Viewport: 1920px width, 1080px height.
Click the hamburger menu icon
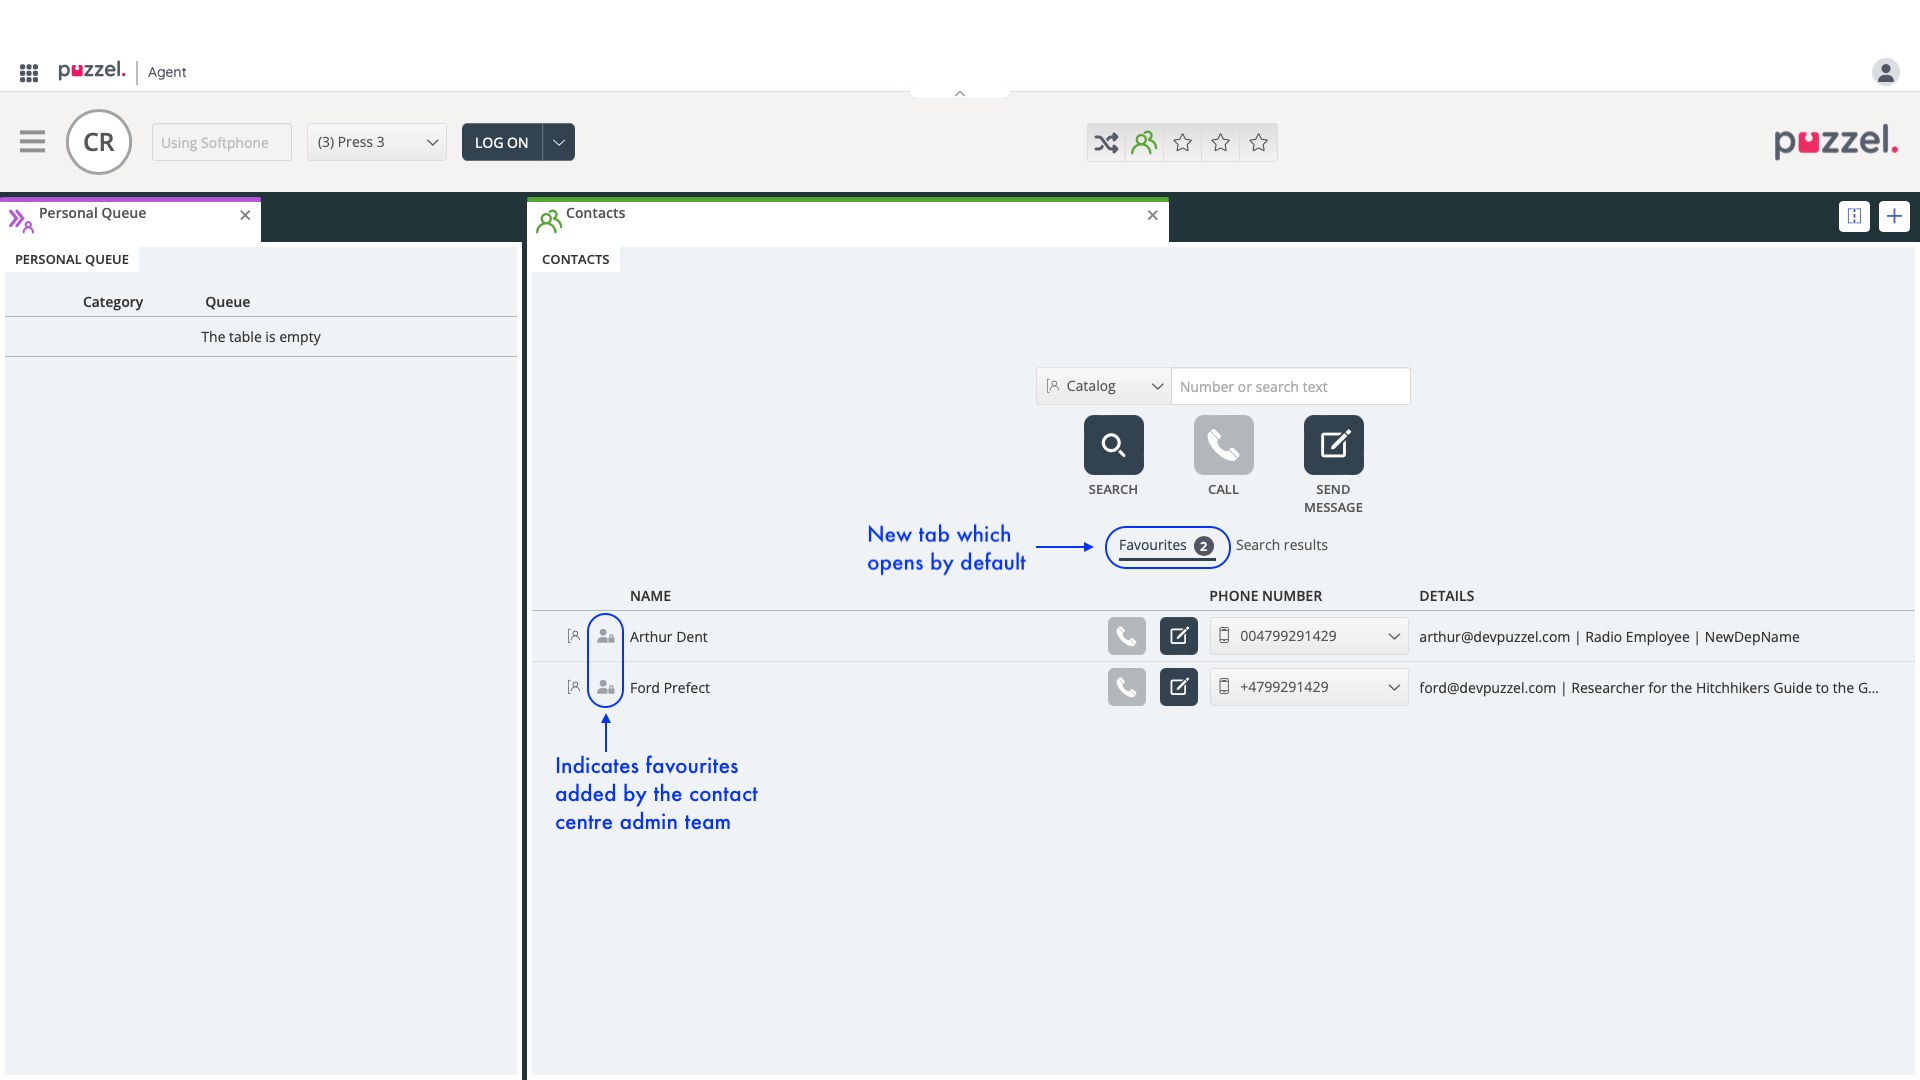(x=32, y=142)
